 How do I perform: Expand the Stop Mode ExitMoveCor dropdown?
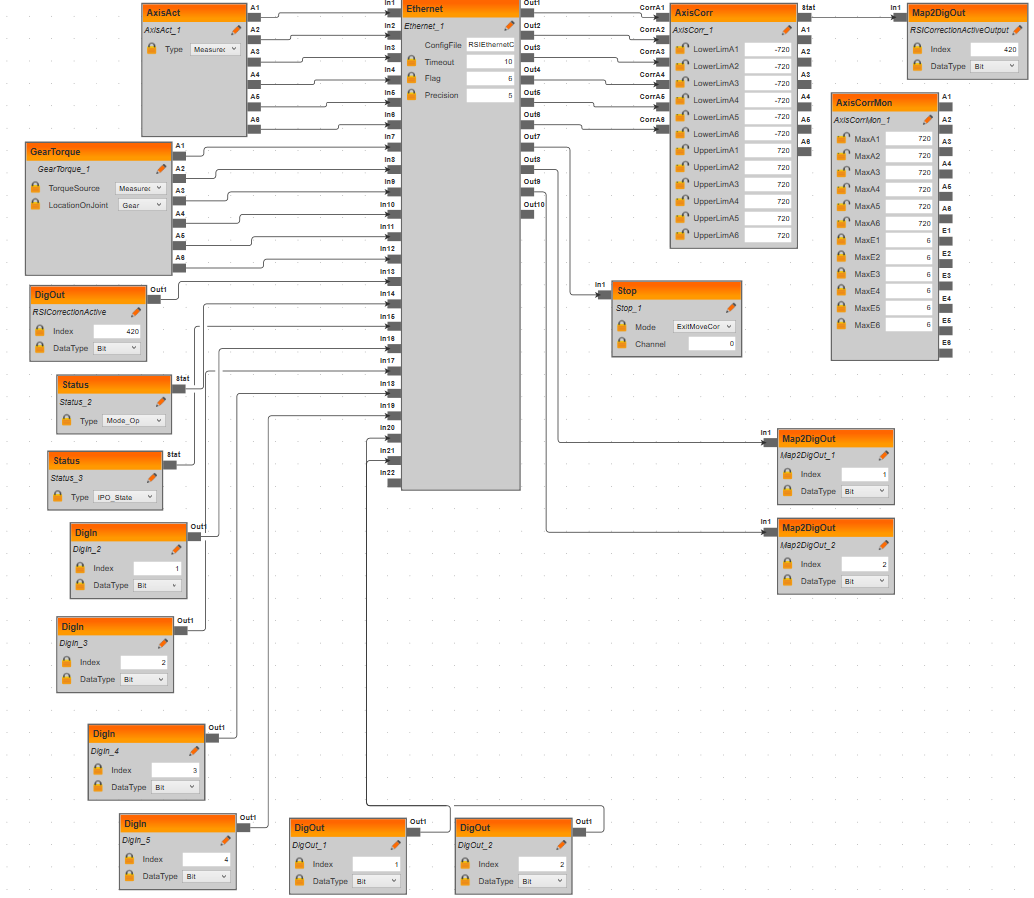704,327
